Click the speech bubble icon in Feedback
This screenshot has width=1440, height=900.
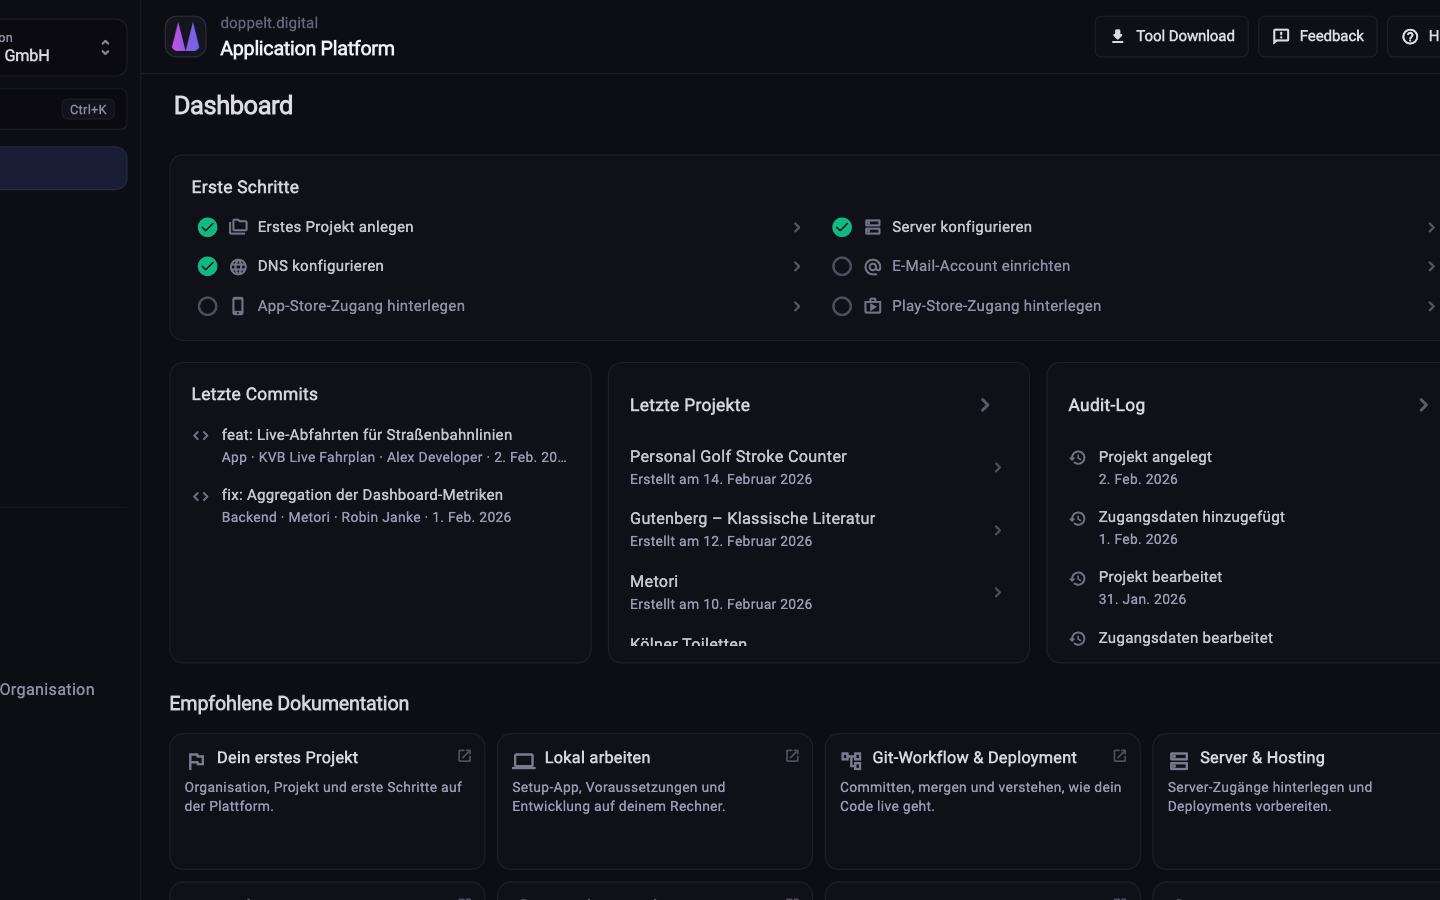1280,36
